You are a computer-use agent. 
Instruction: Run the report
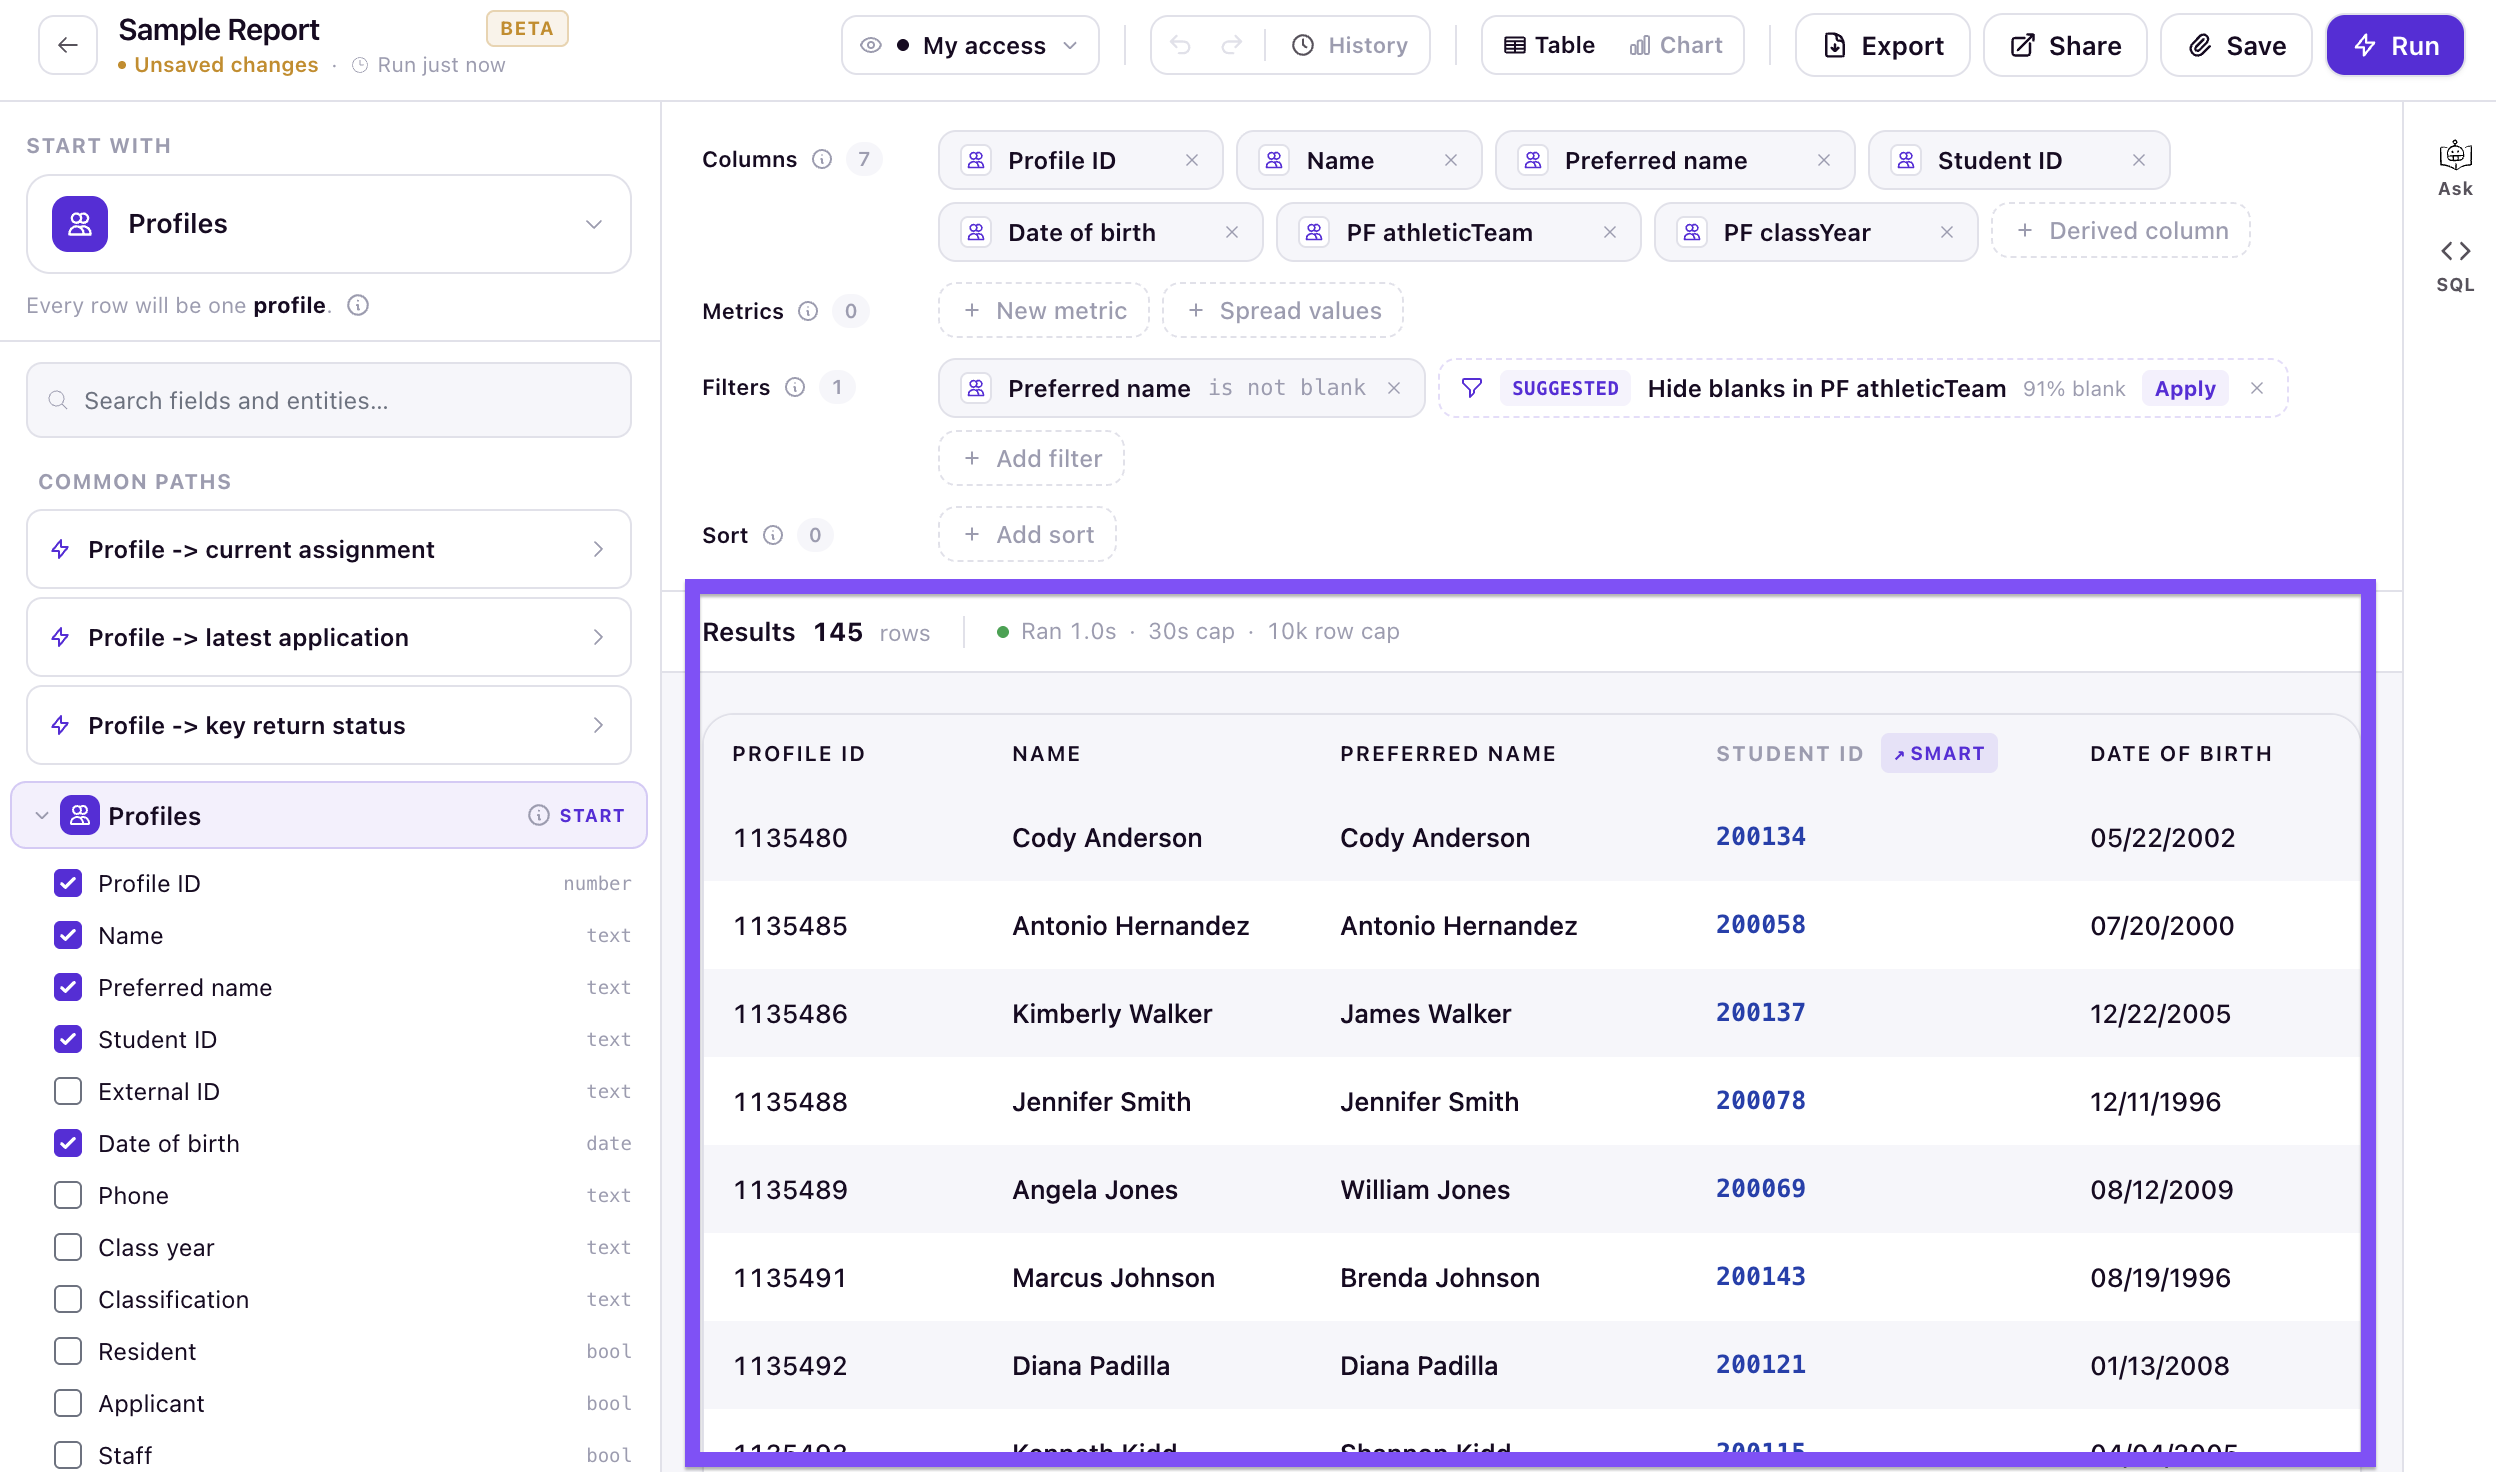(x=2395, y=45)
